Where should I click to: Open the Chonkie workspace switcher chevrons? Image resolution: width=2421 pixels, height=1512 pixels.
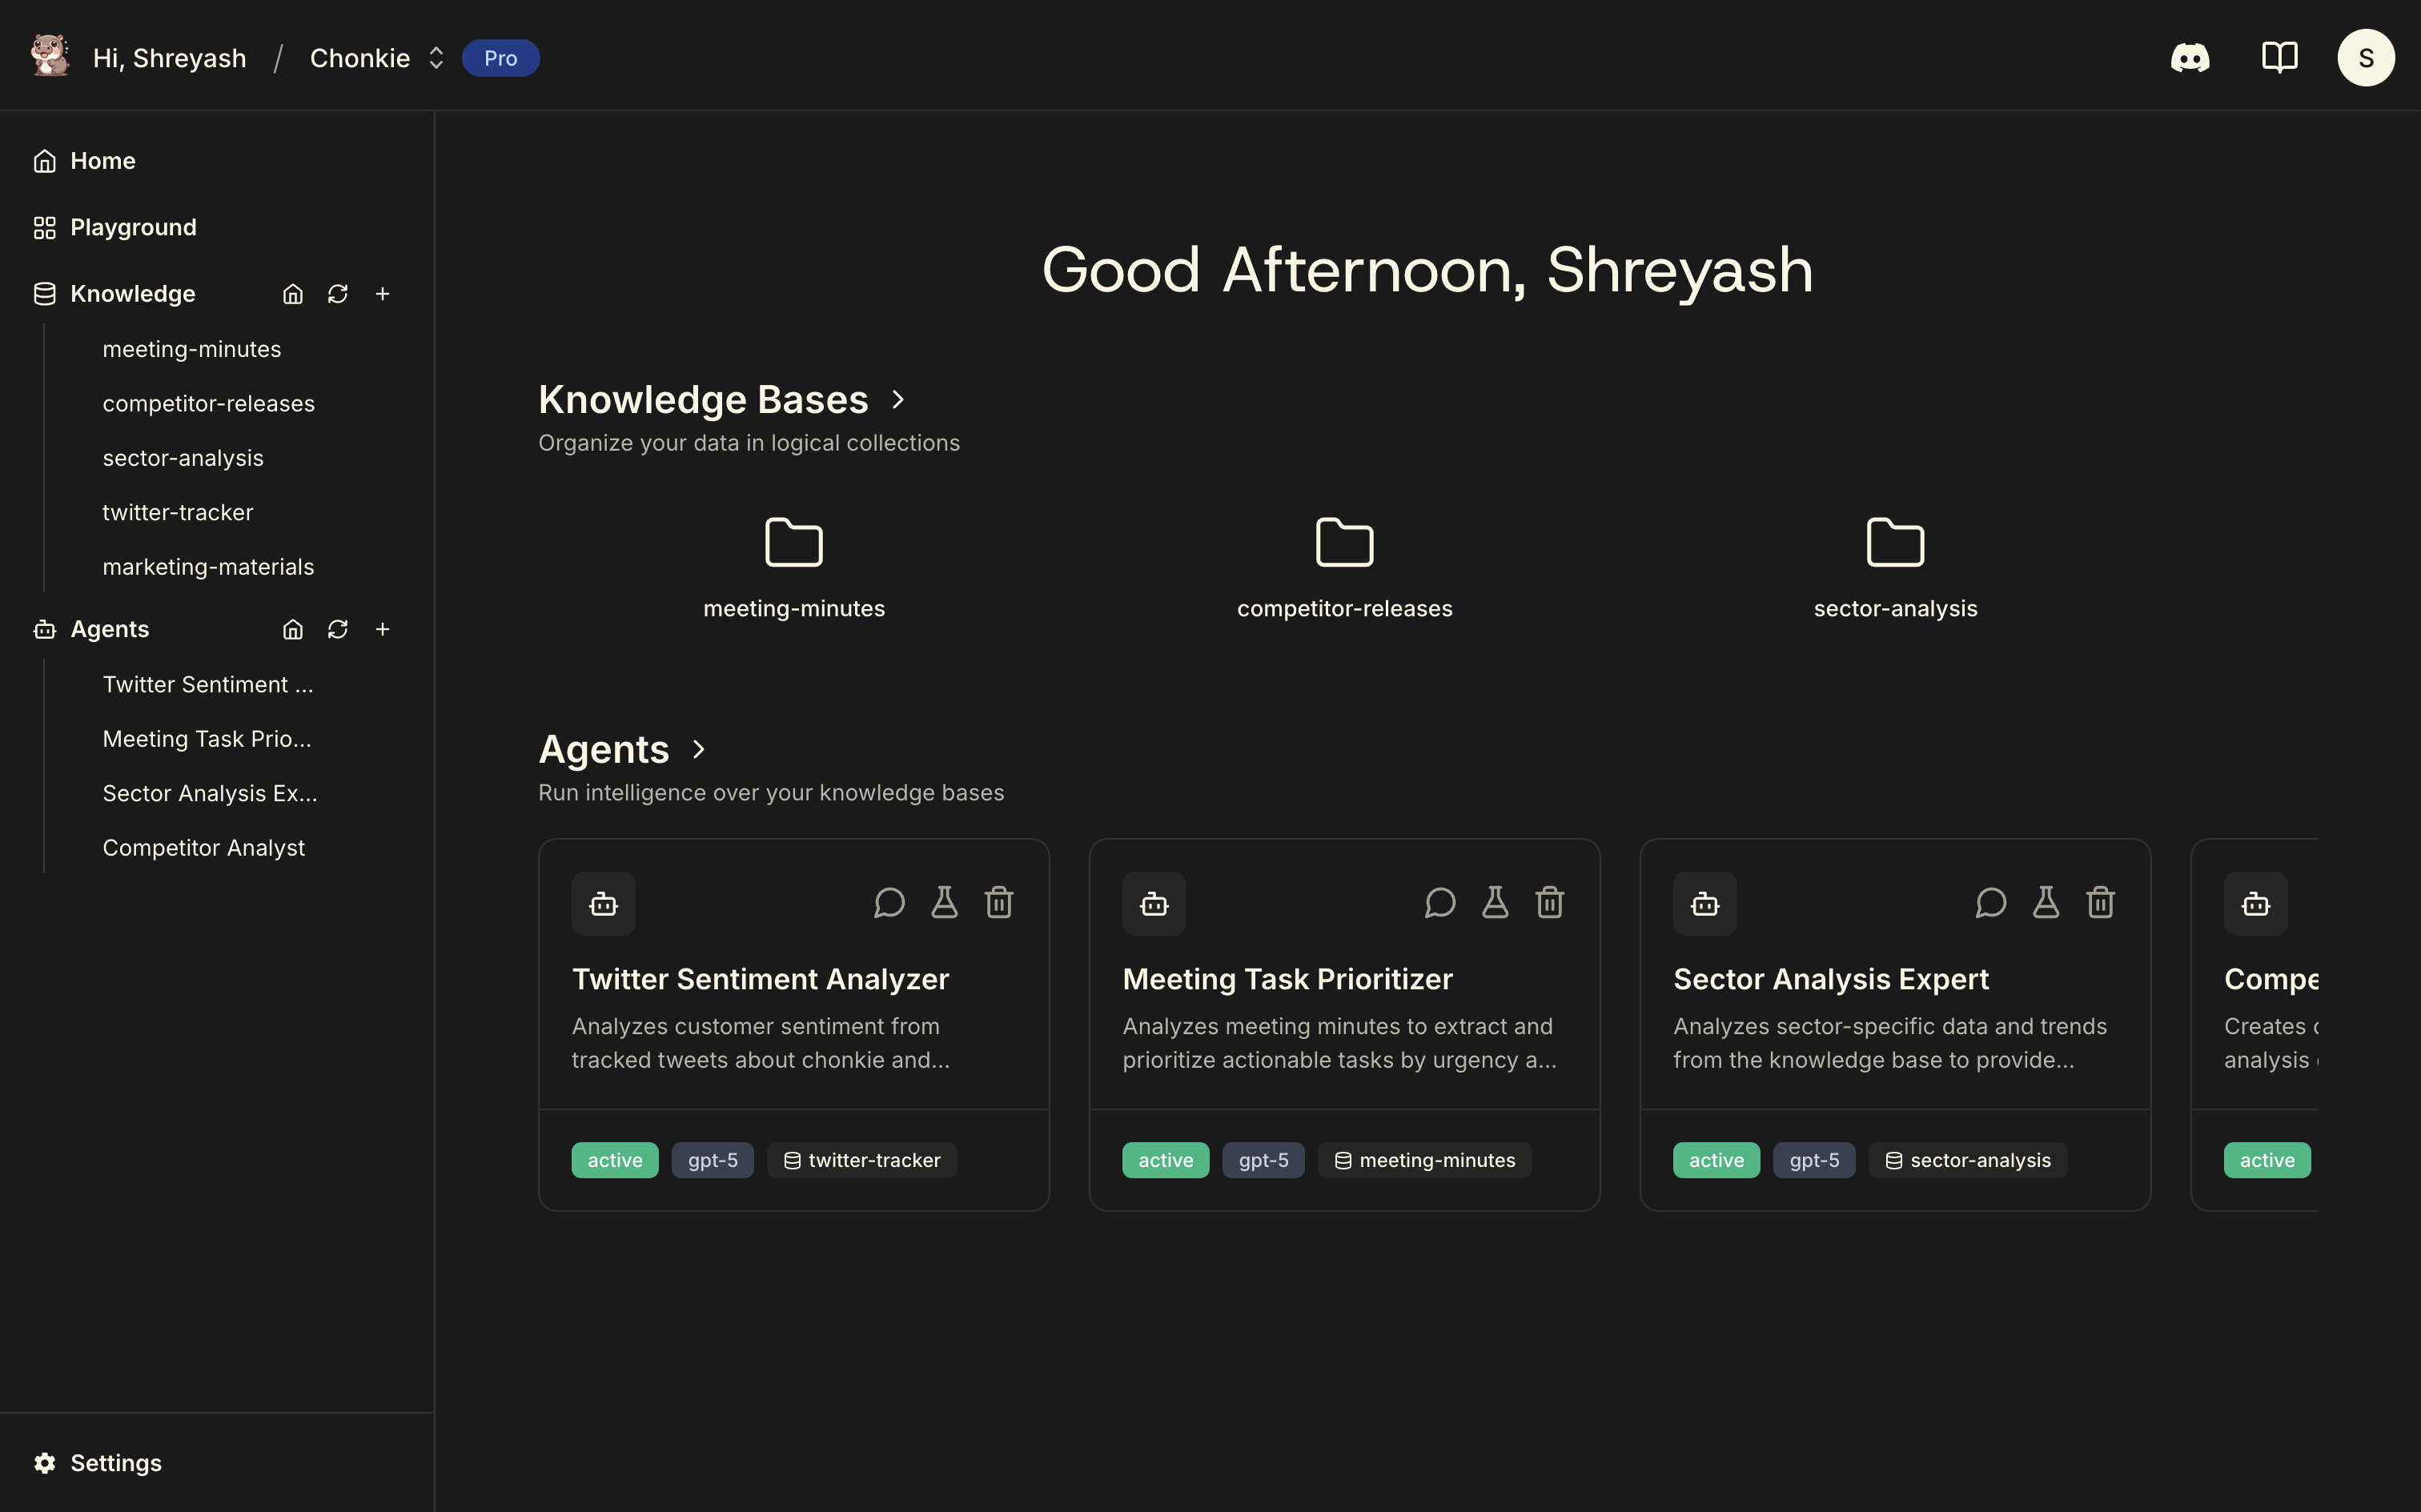point(436,57)
